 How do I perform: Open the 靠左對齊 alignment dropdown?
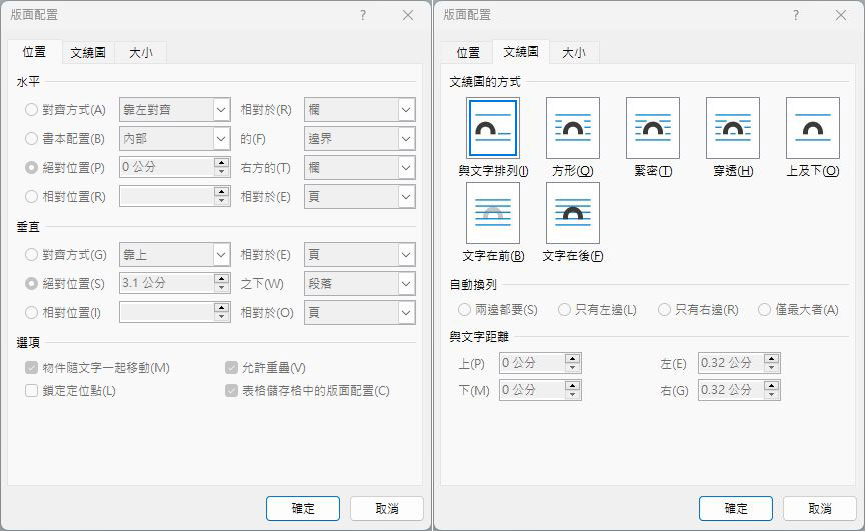222,109
